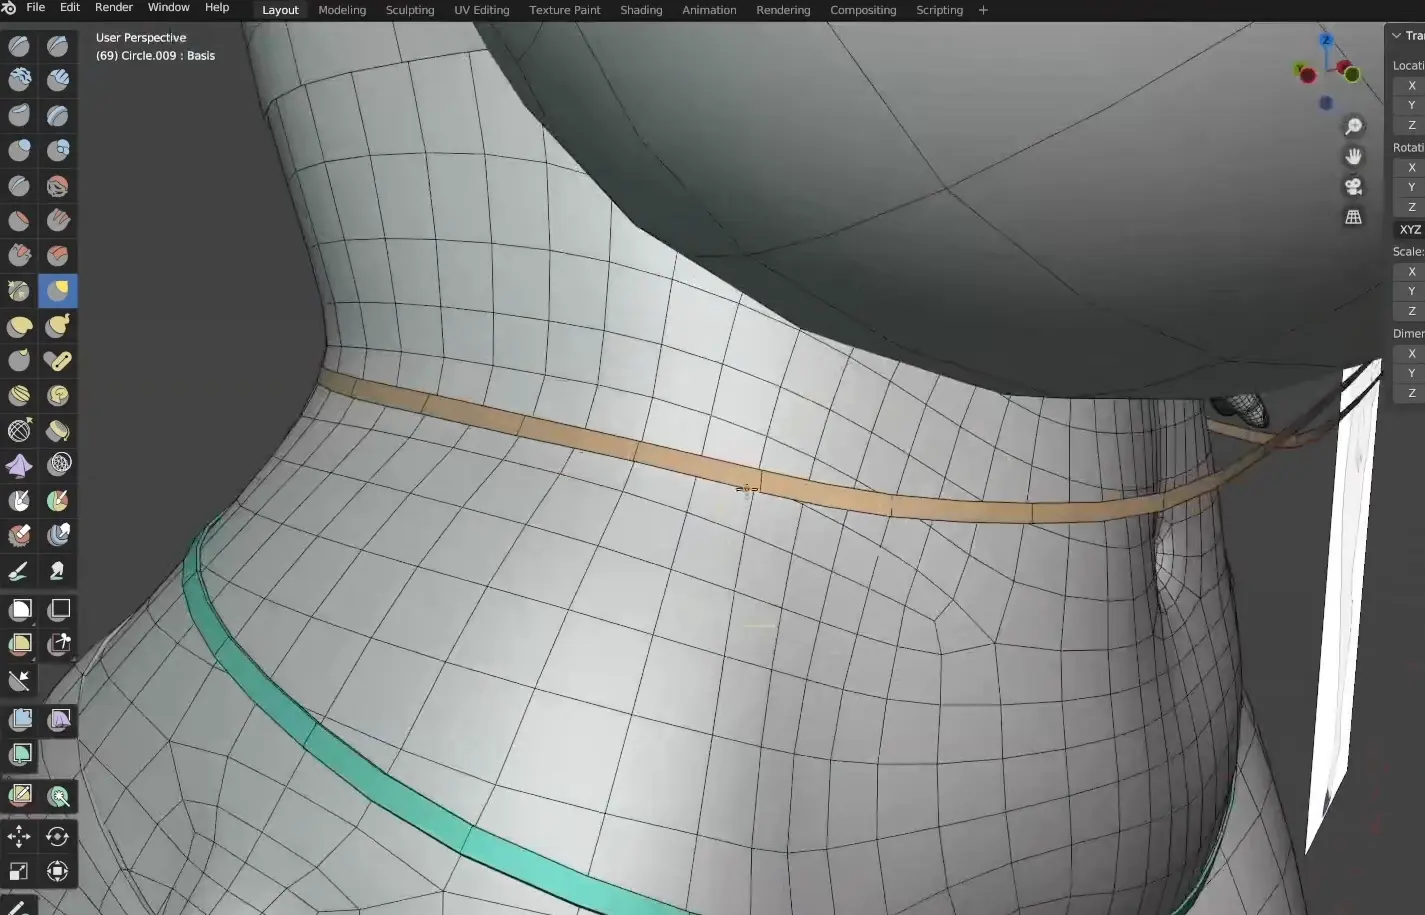
Task: Switch between perspective and orthographic view
Action: [1353, 217]
